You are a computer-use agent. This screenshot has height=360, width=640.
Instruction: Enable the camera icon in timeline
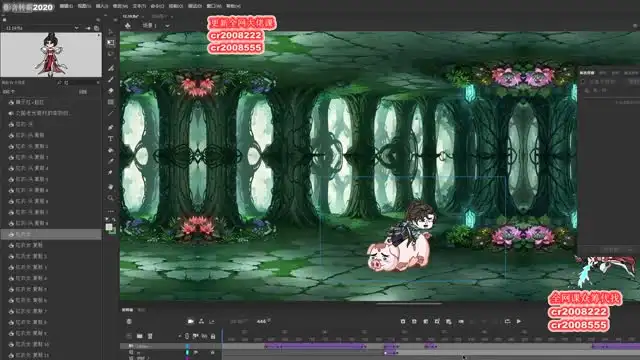tap(190, 322)
